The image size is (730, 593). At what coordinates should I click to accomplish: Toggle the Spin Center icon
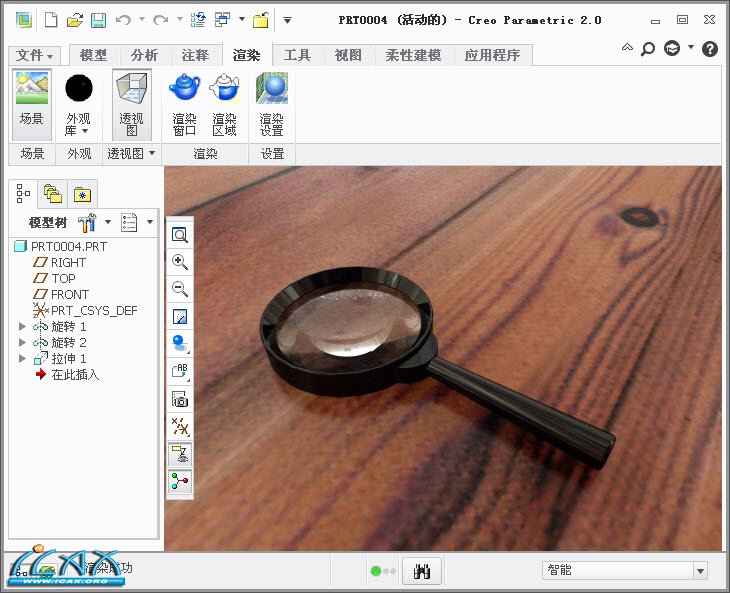[180, 481]
